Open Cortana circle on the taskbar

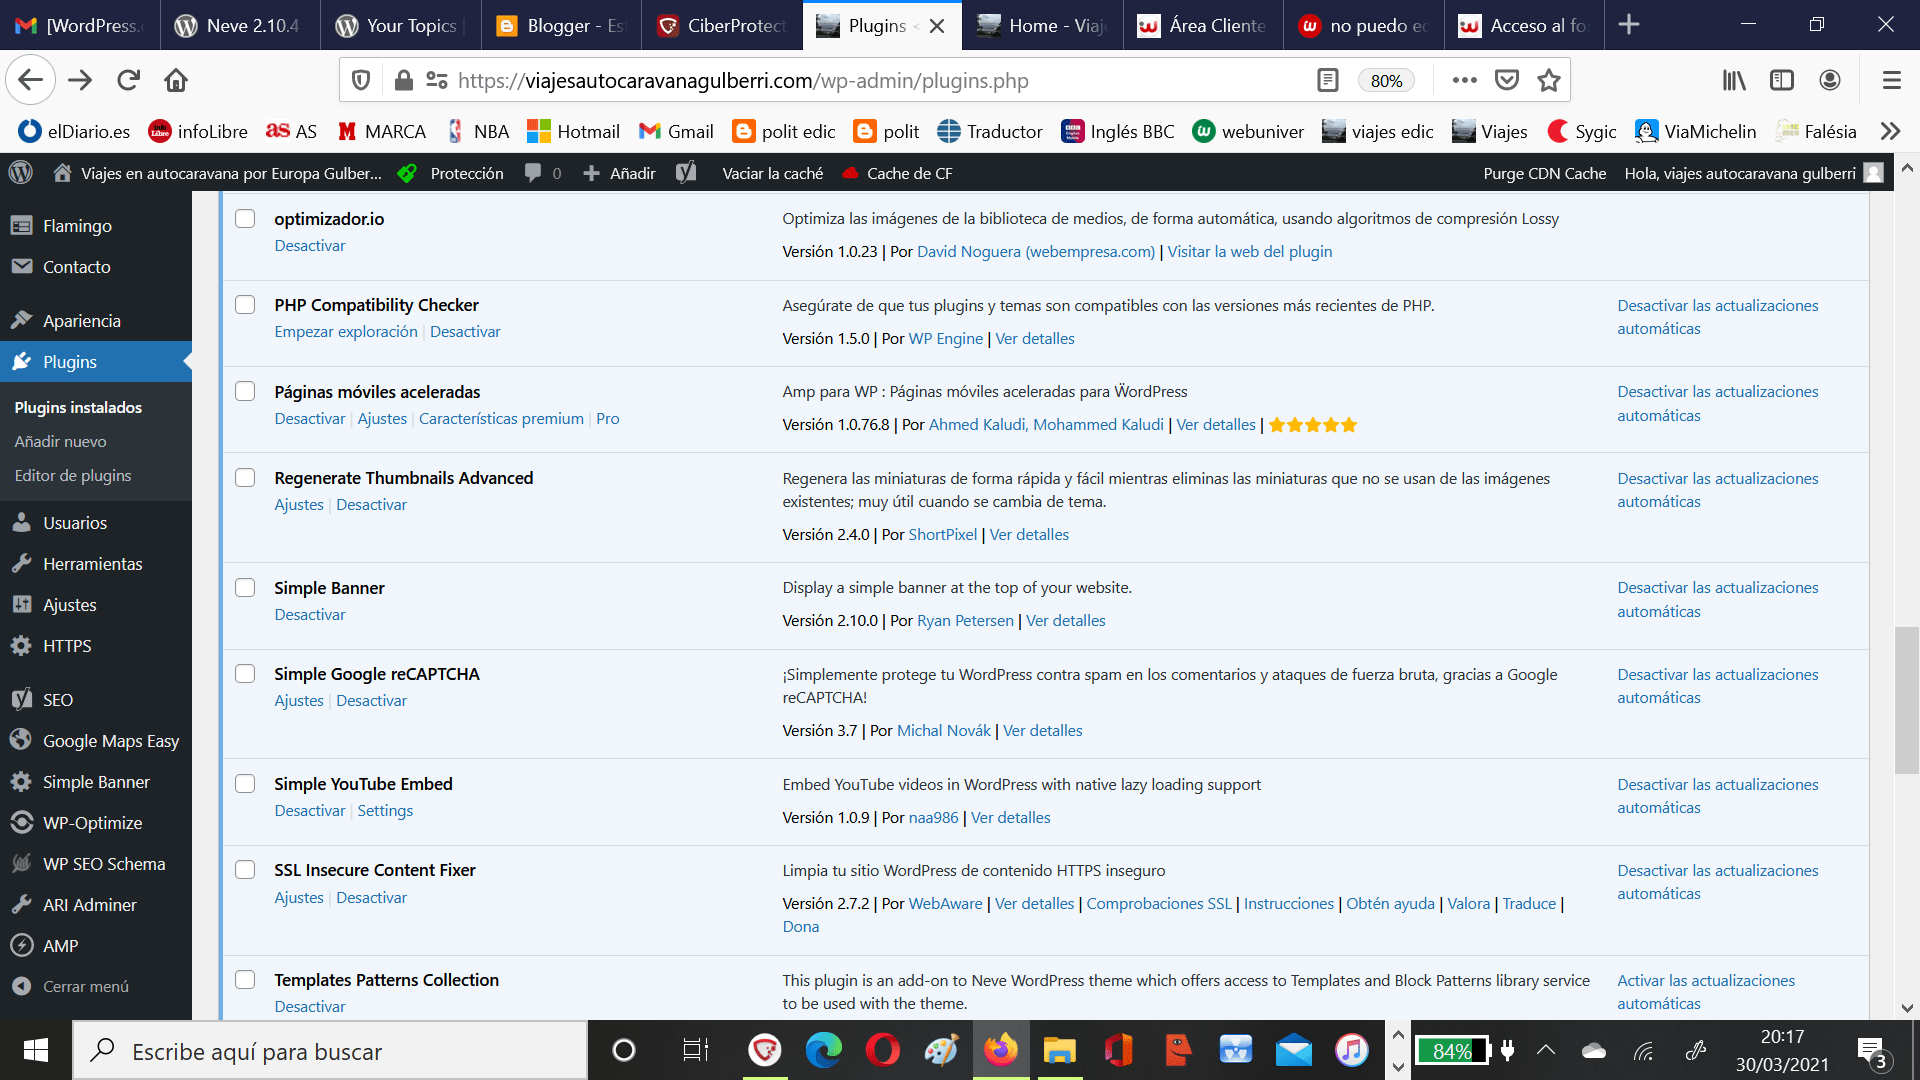(624, 1050)
